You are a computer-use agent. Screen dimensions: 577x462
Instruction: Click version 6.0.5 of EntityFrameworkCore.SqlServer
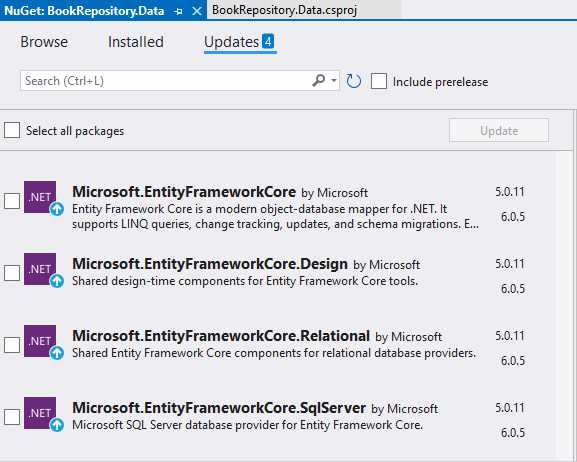pyautogui.click(x=513, y=433)
